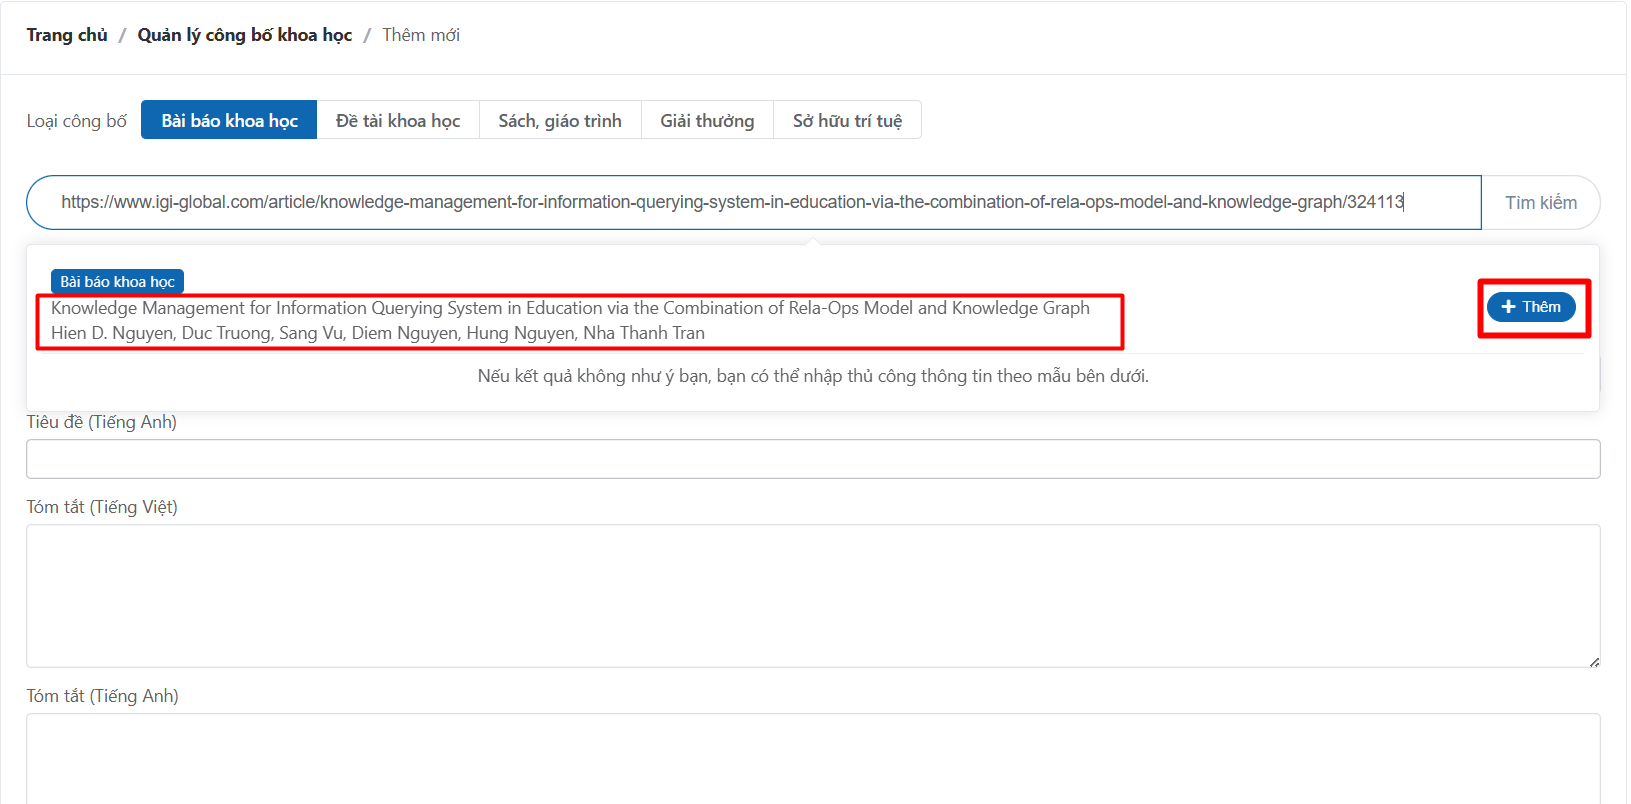The height and width of the screenshot is (804, 1631).
Task: Open Quản lý công bố khoa học breadcrumb
Action: [245, 35]
